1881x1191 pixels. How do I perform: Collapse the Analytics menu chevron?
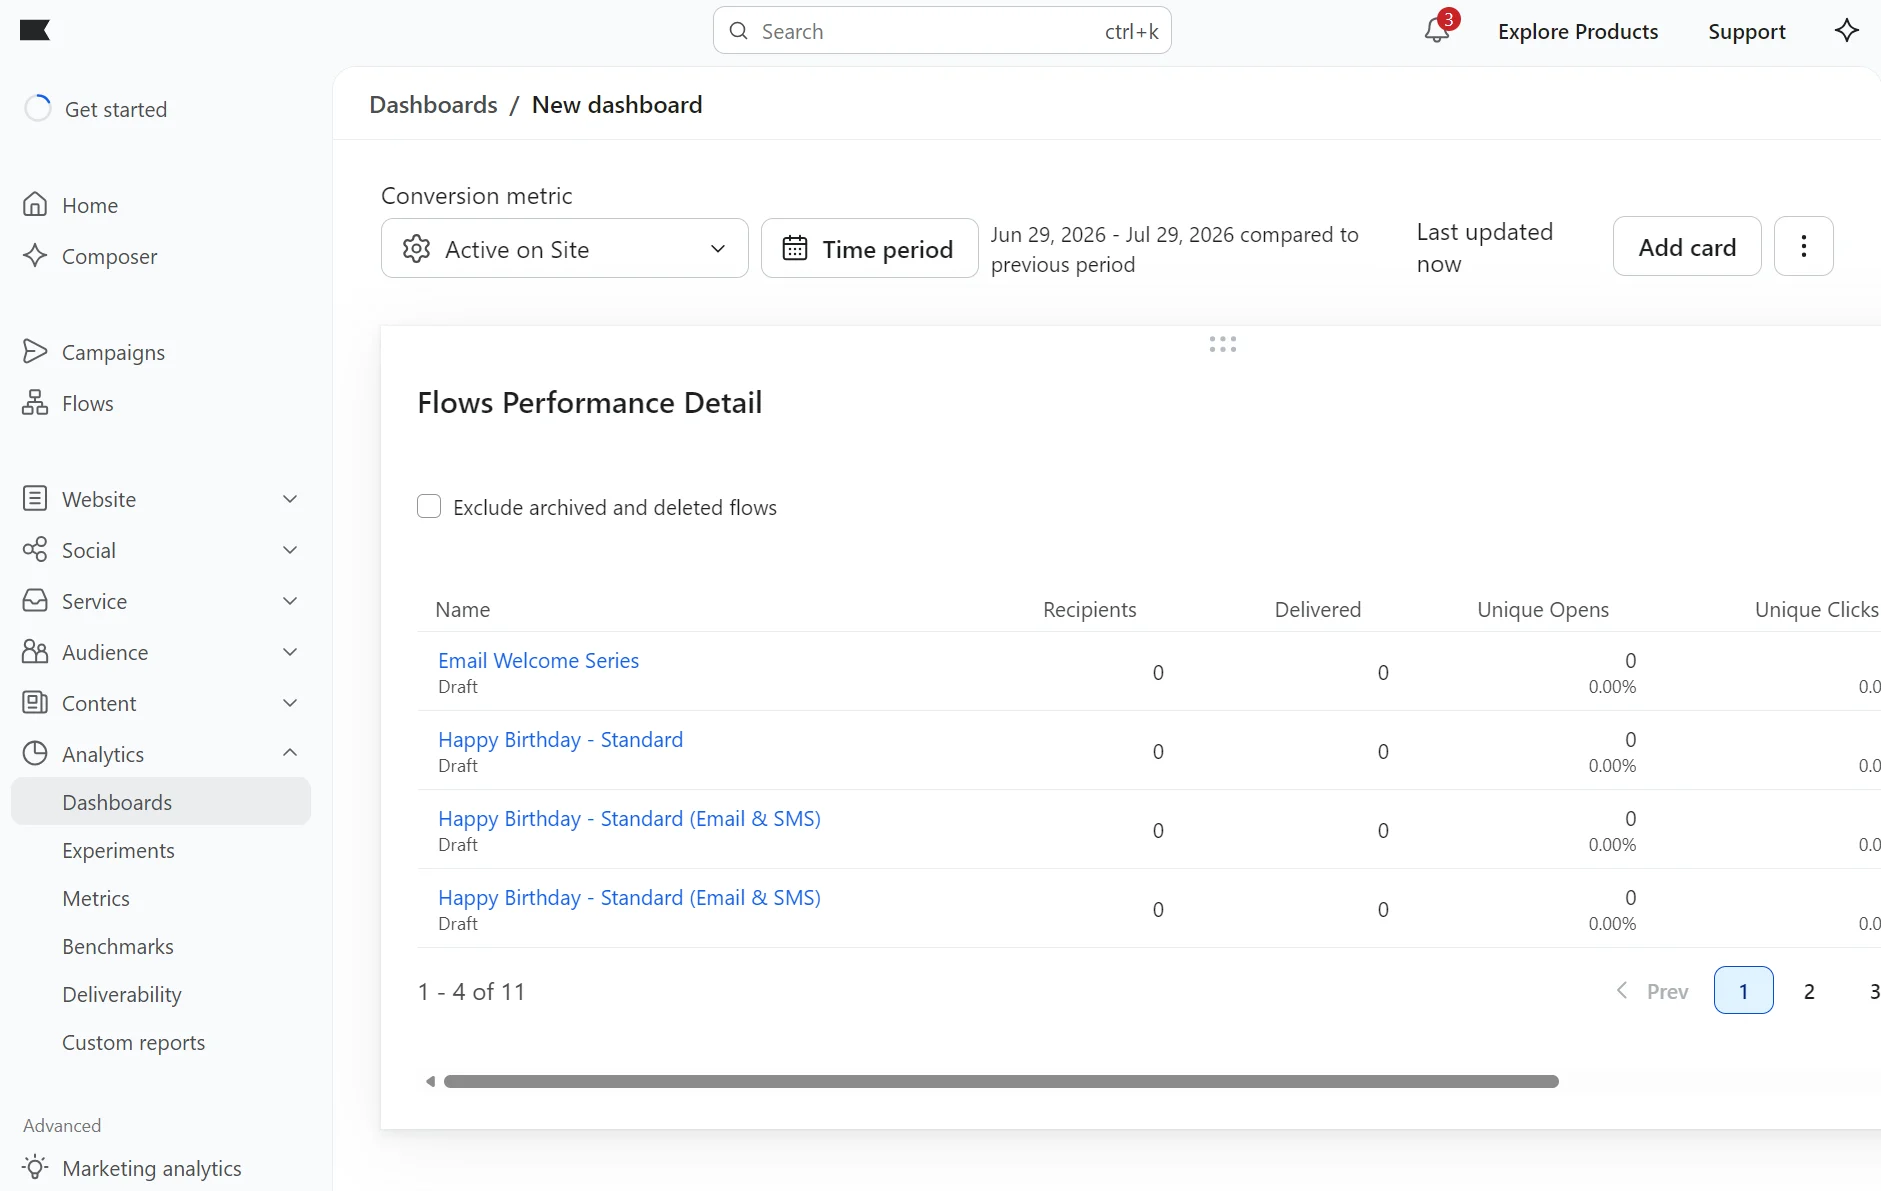(290, 752)
